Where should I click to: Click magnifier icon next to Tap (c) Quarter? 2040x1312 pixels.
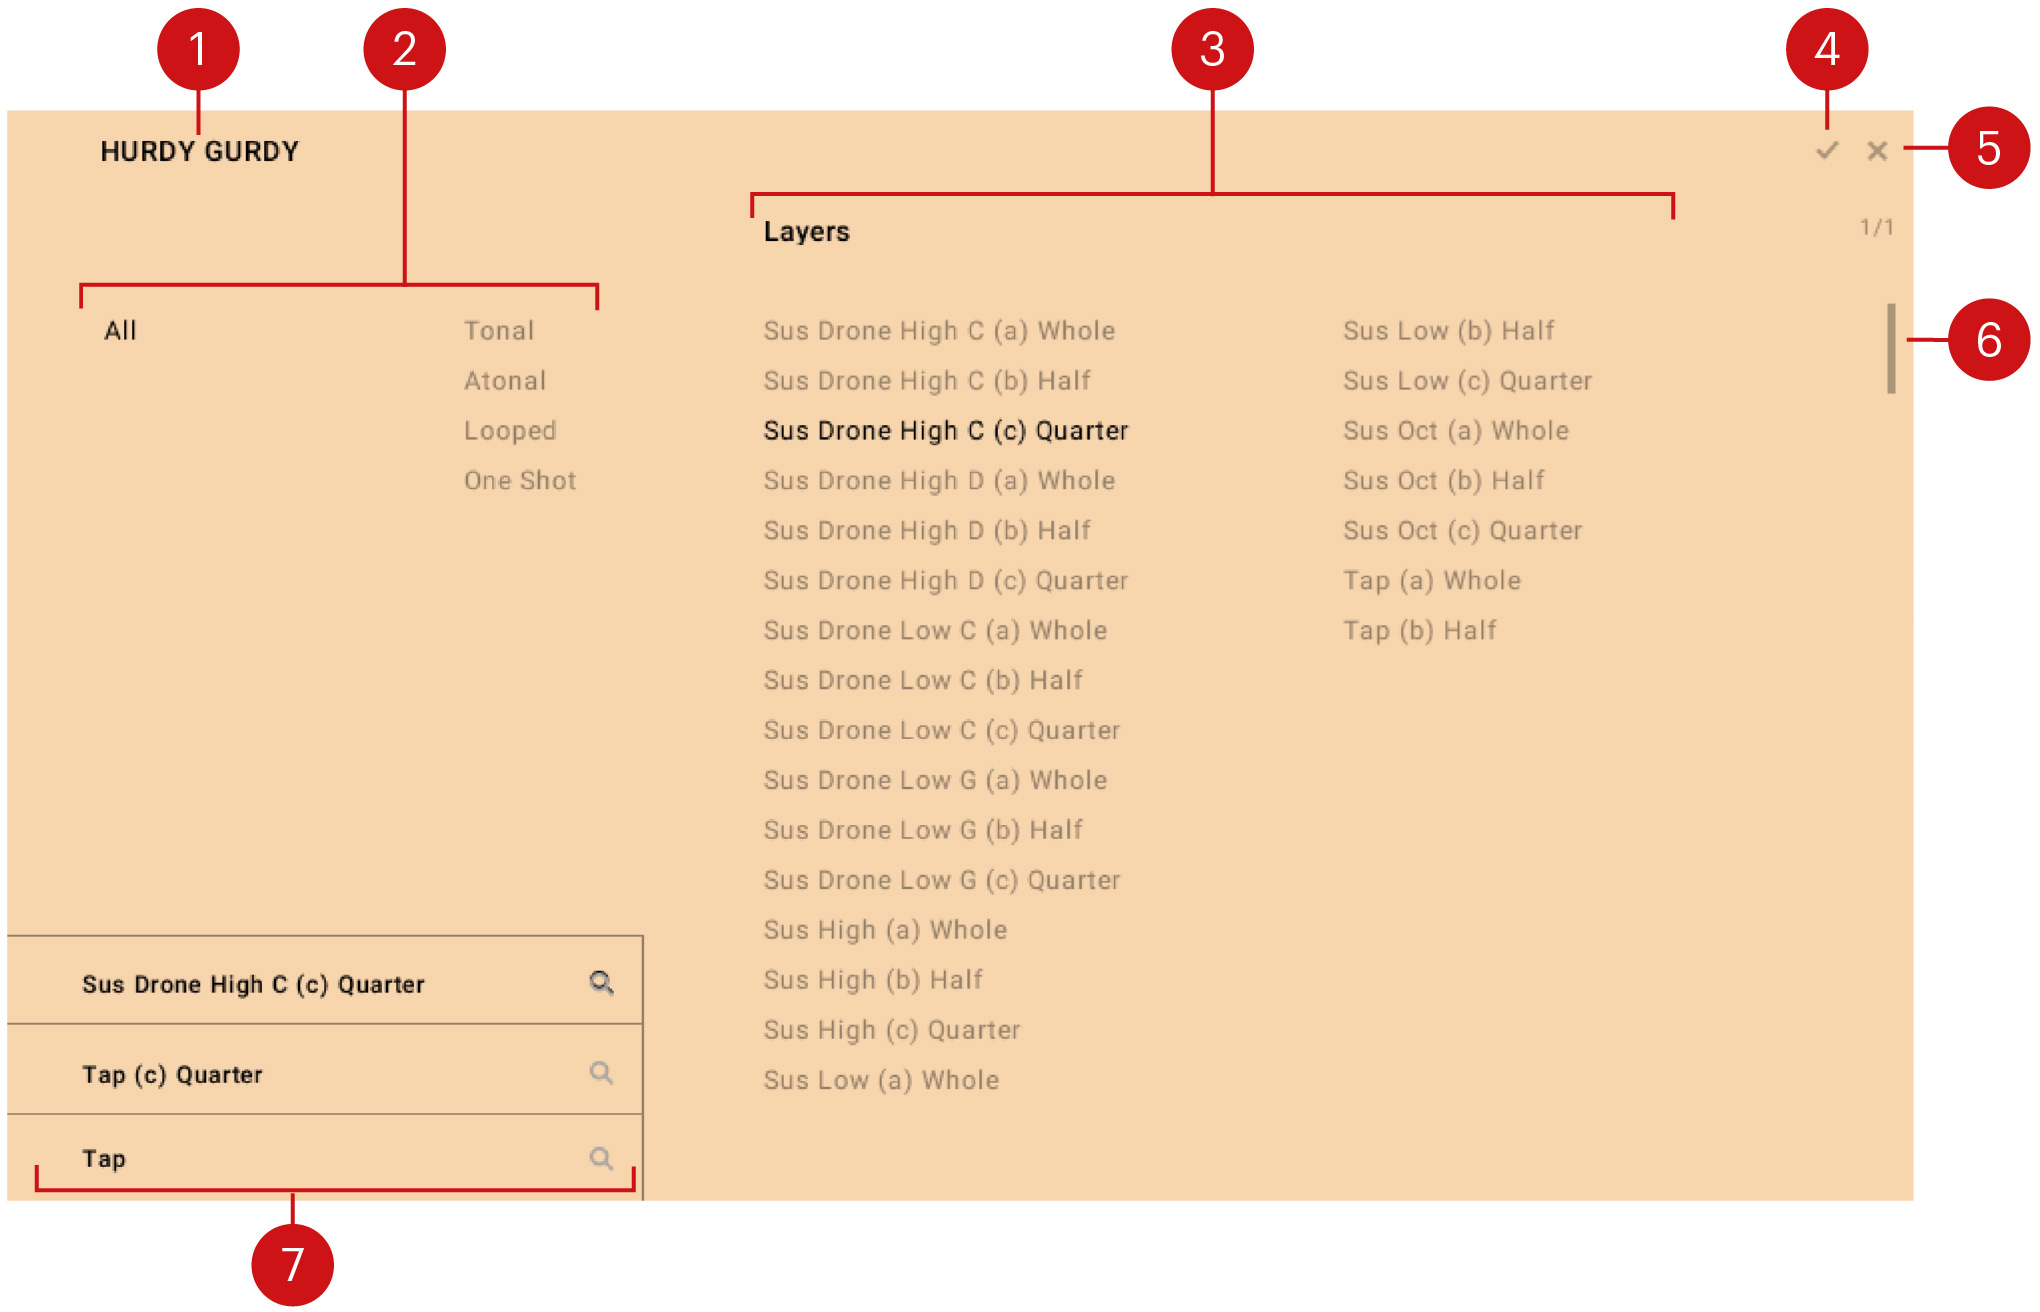(601, 1073)
